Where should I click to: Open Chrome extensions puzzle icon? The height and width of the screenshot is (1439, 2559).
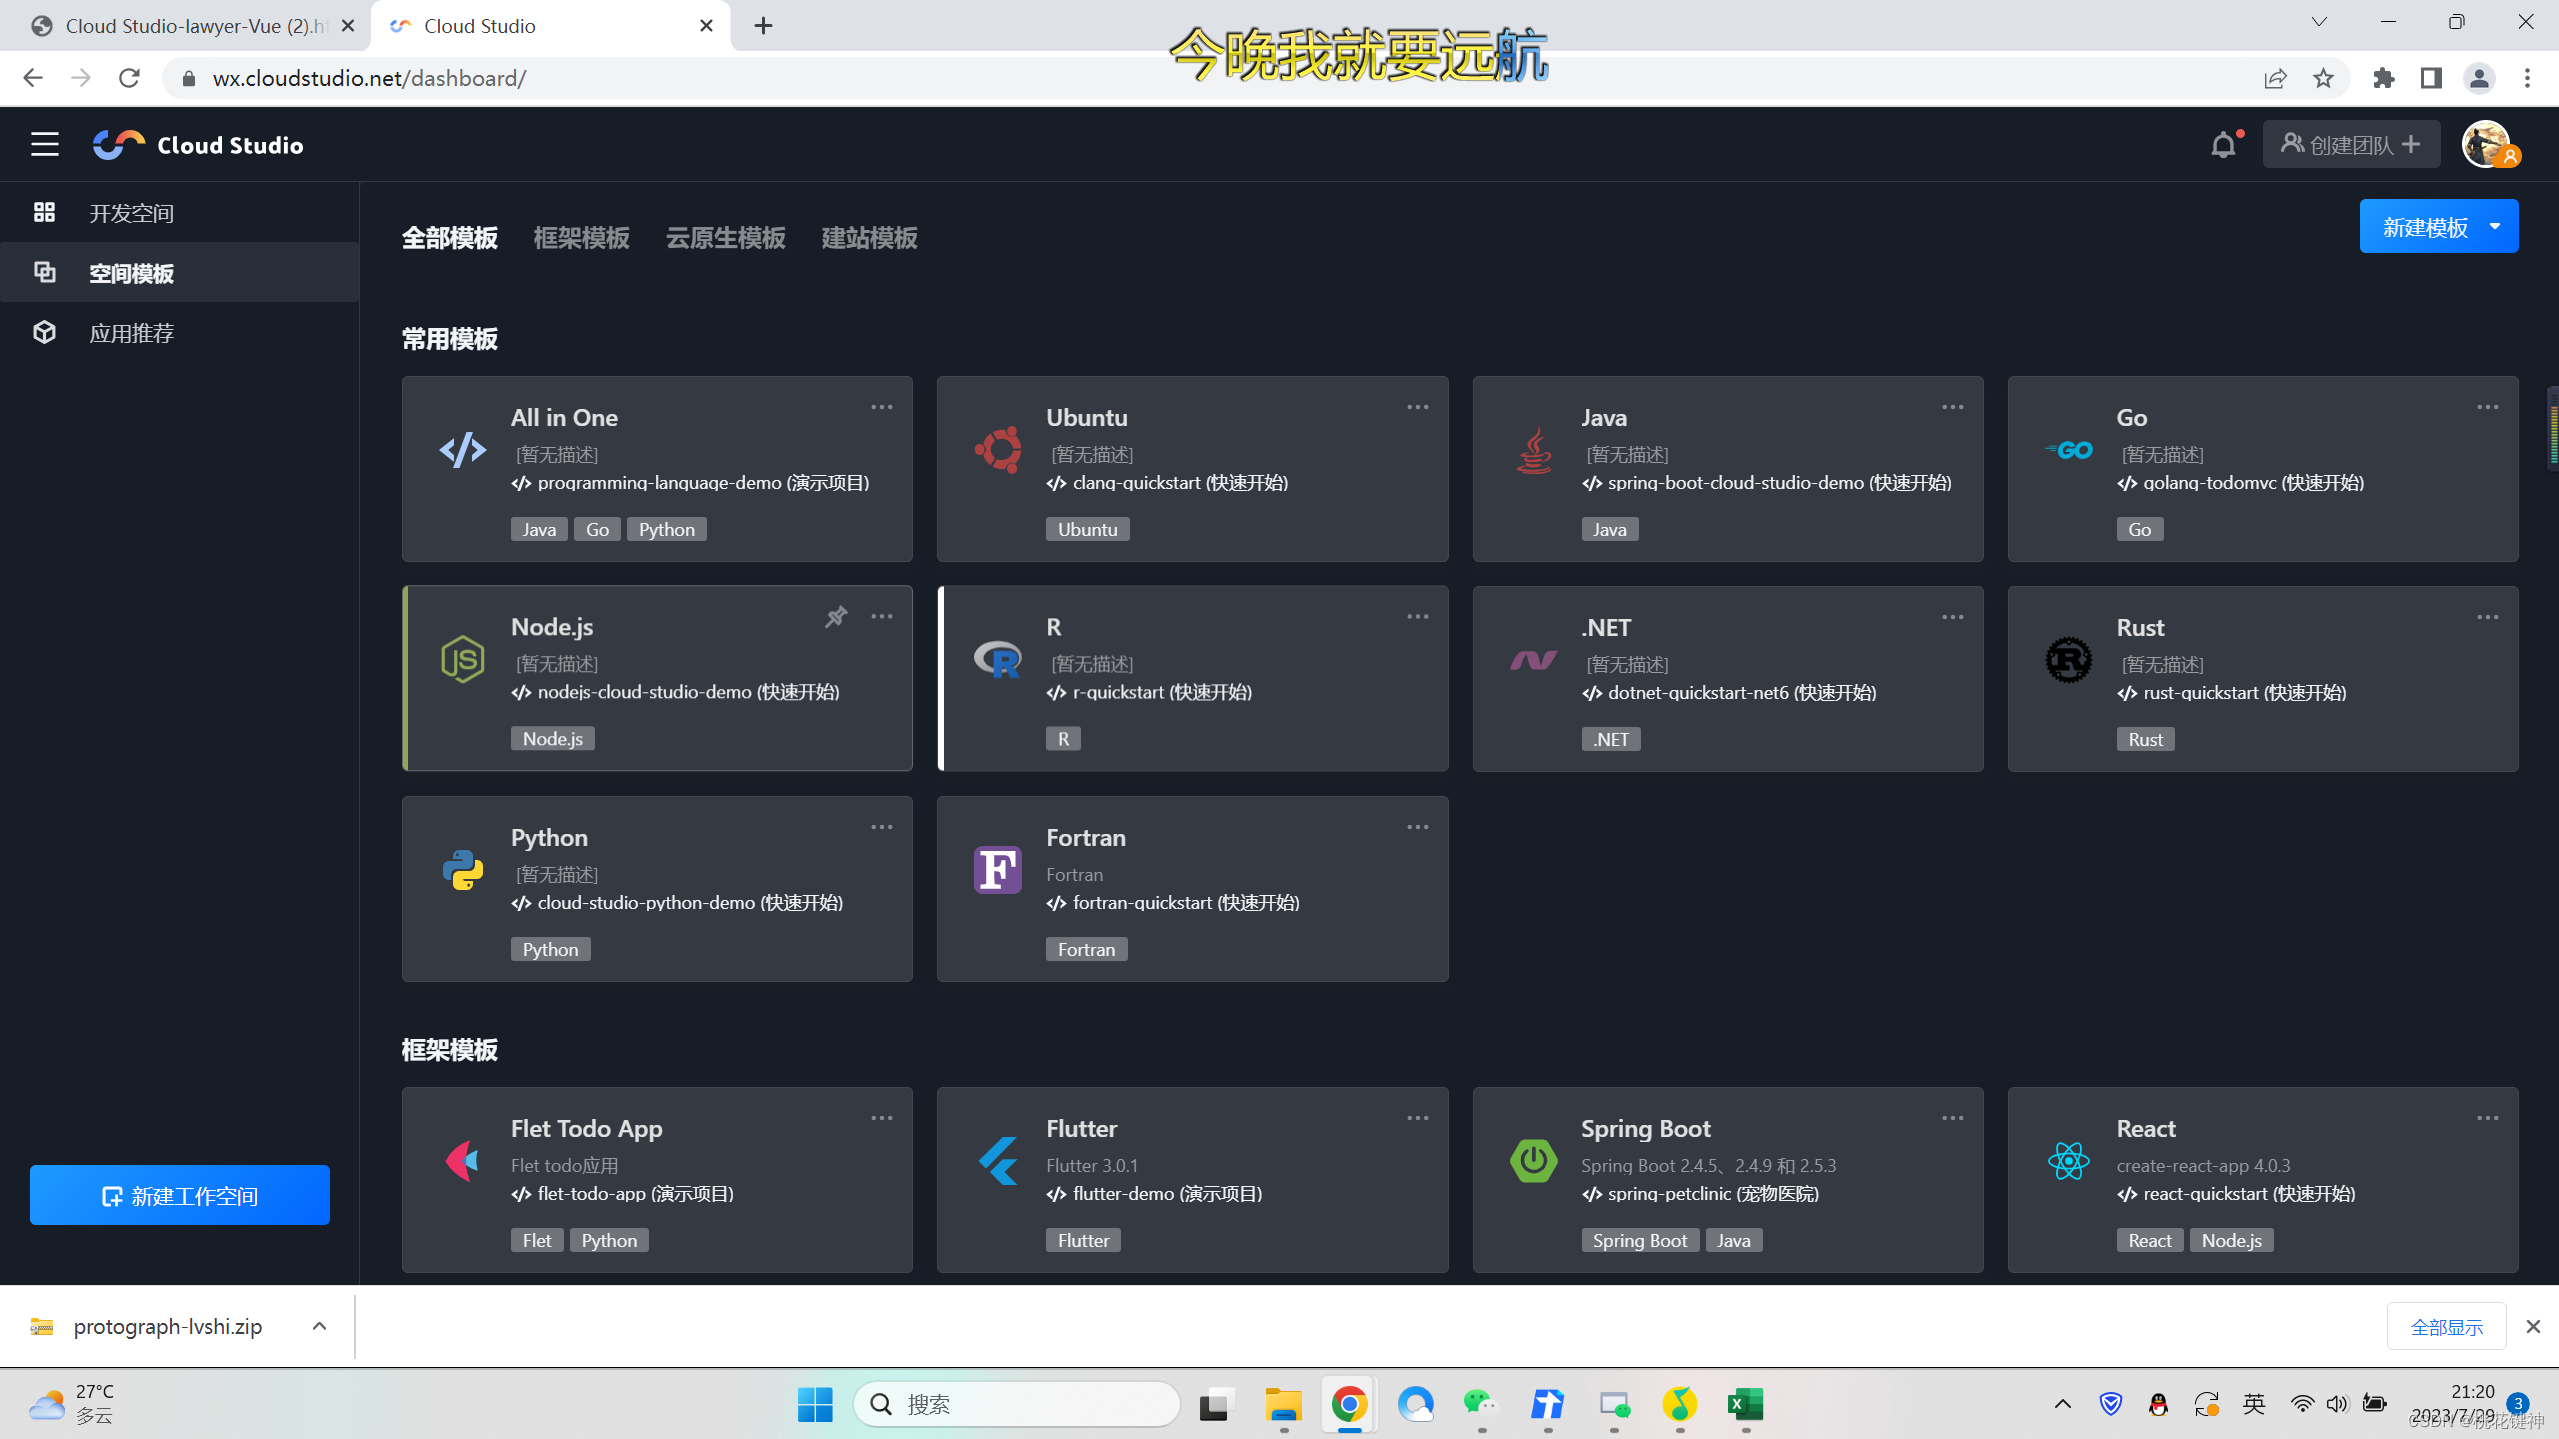2383,78
